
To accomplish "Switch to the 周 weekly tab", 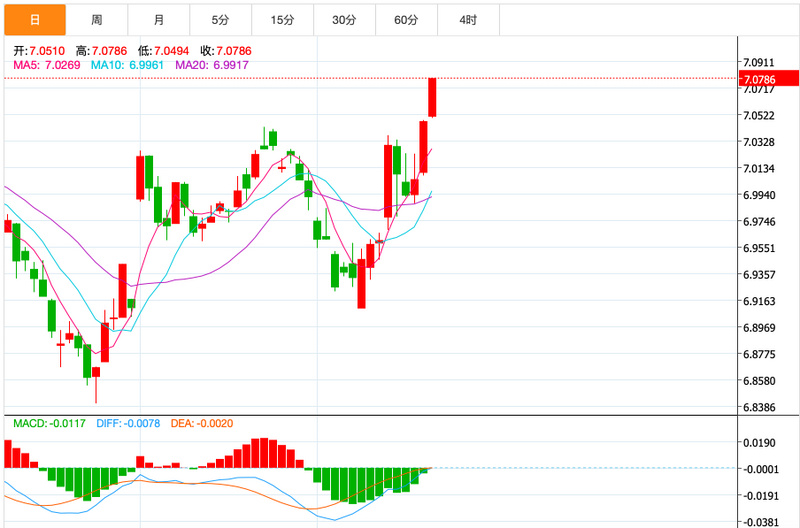I will 97,20.
